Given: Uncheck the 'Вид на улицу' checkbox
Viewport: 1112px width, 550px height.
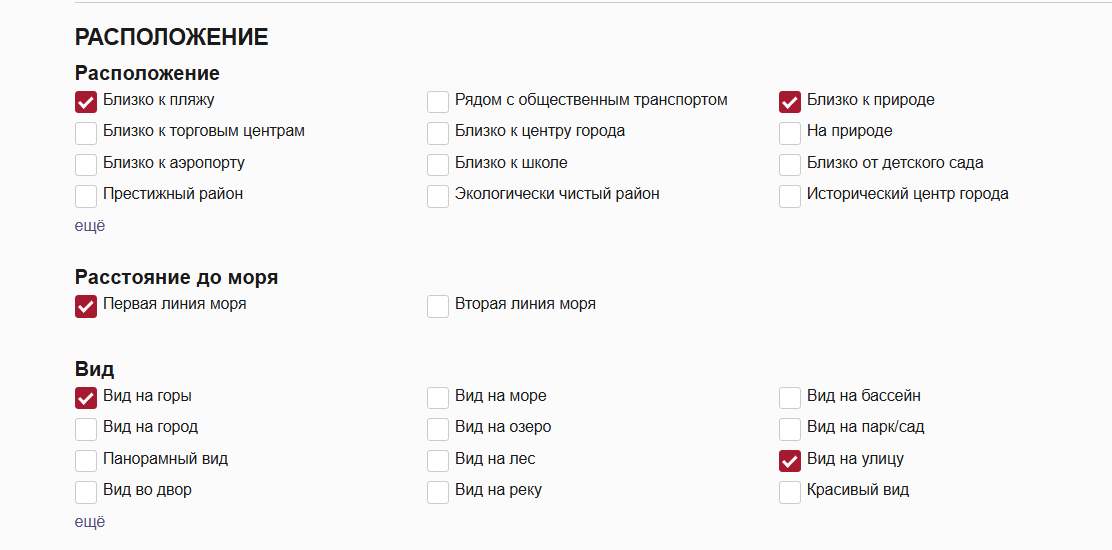Looking at the screenshot, I should pyautogui.click(x=790, y=461).
